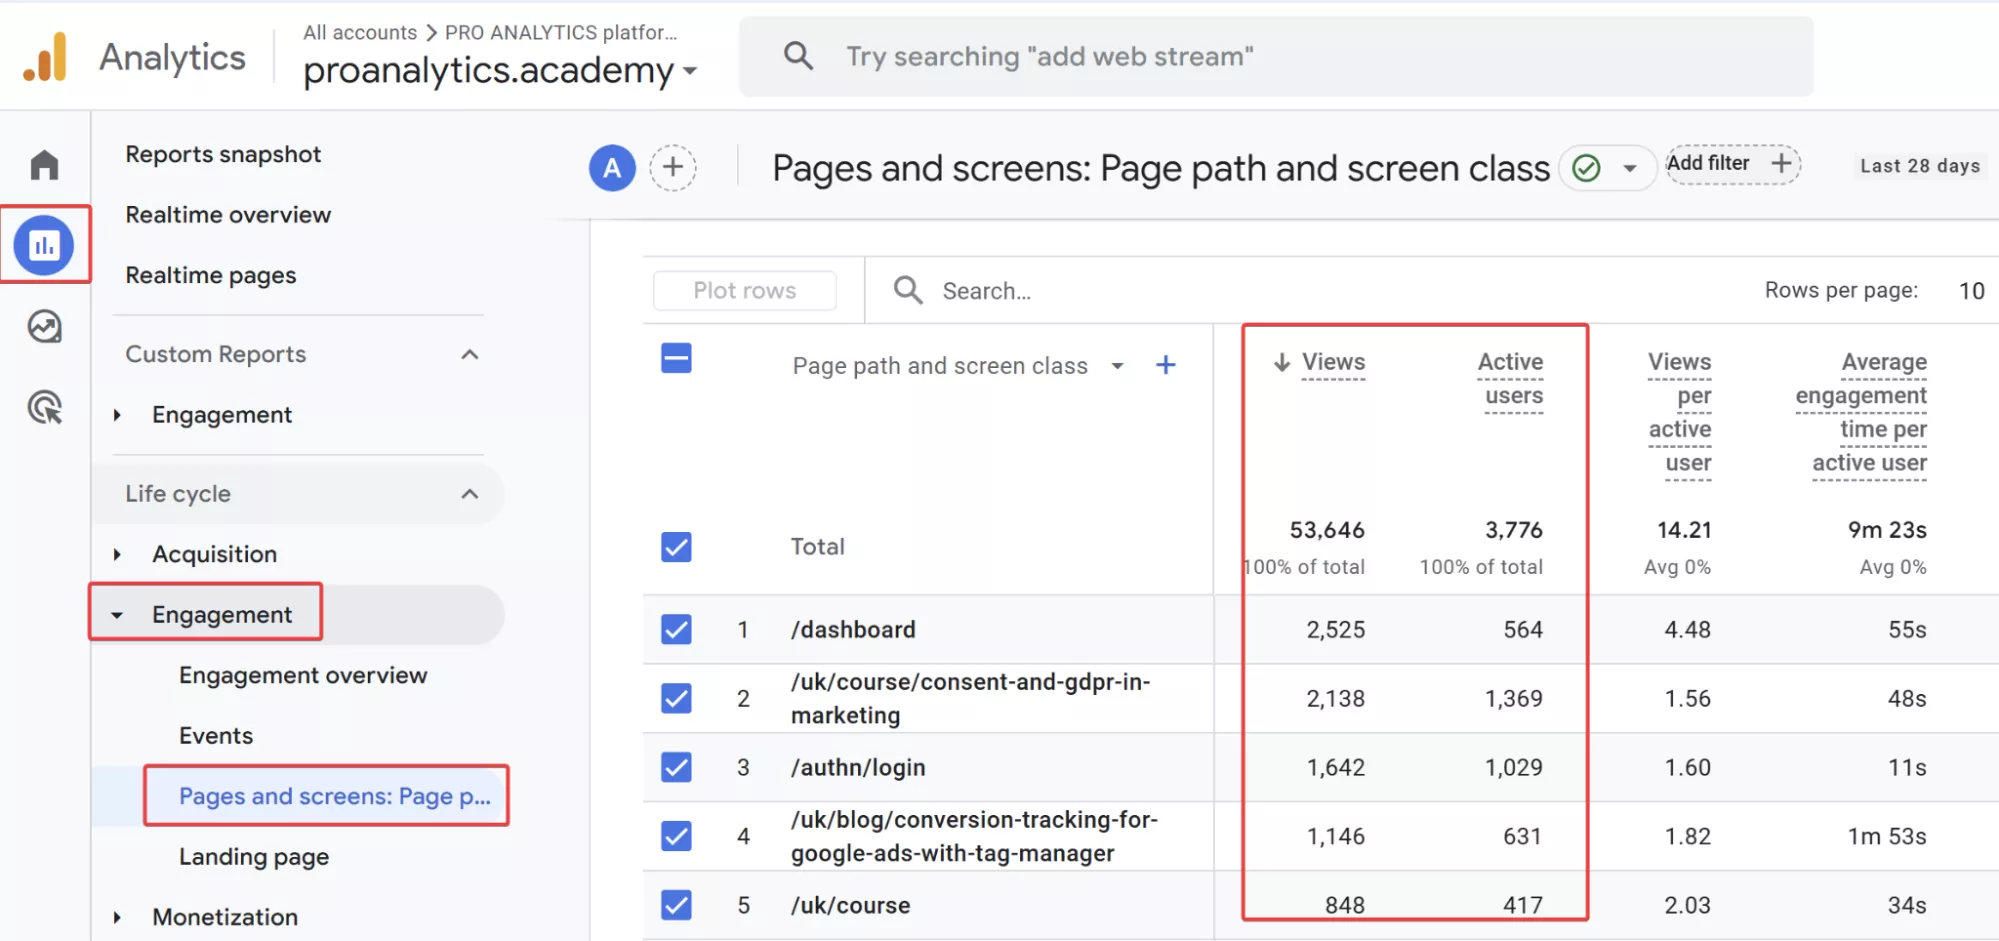This screenshot has width=1999, height=941.
Task: Click the blue A segment avatar
Action: coord(612,168)
